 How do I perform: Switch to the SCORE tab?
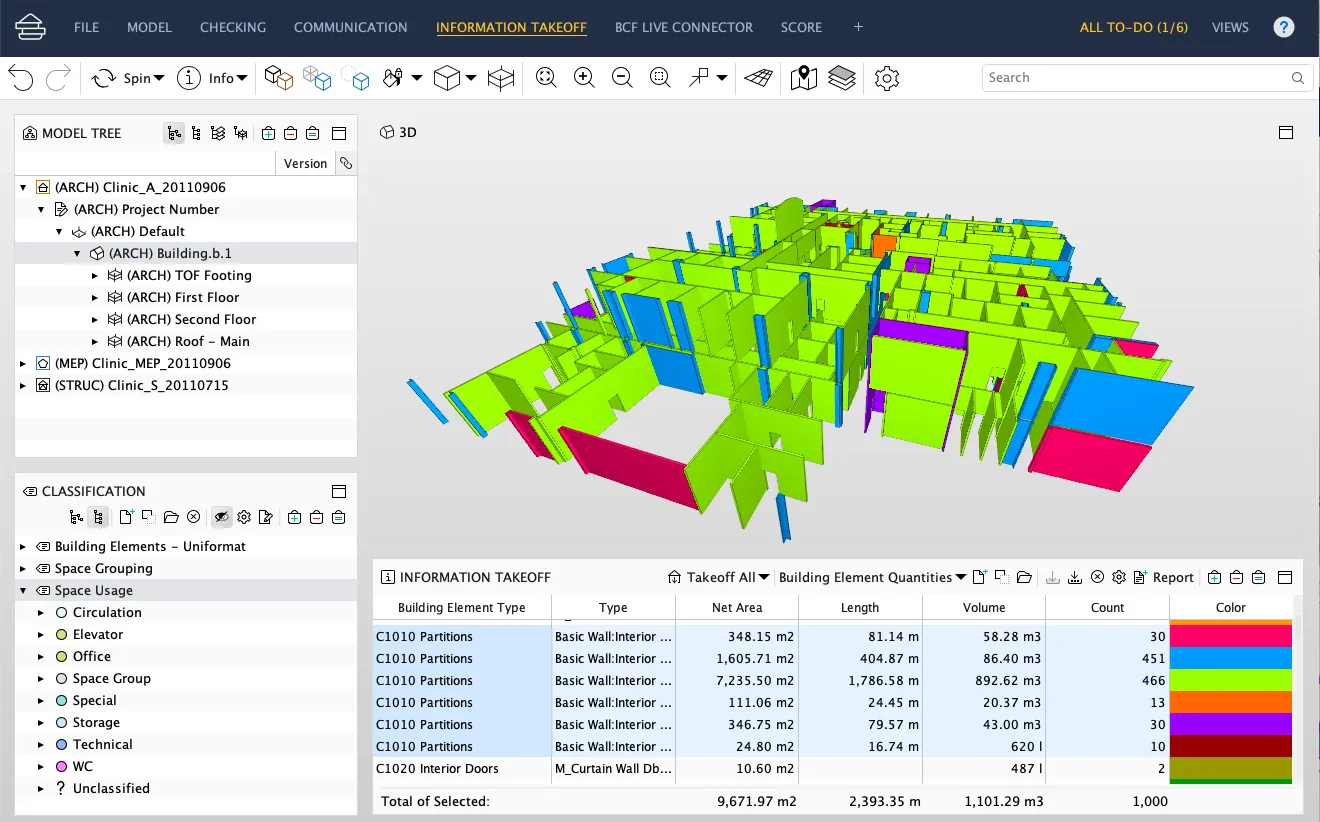point(801,27)
